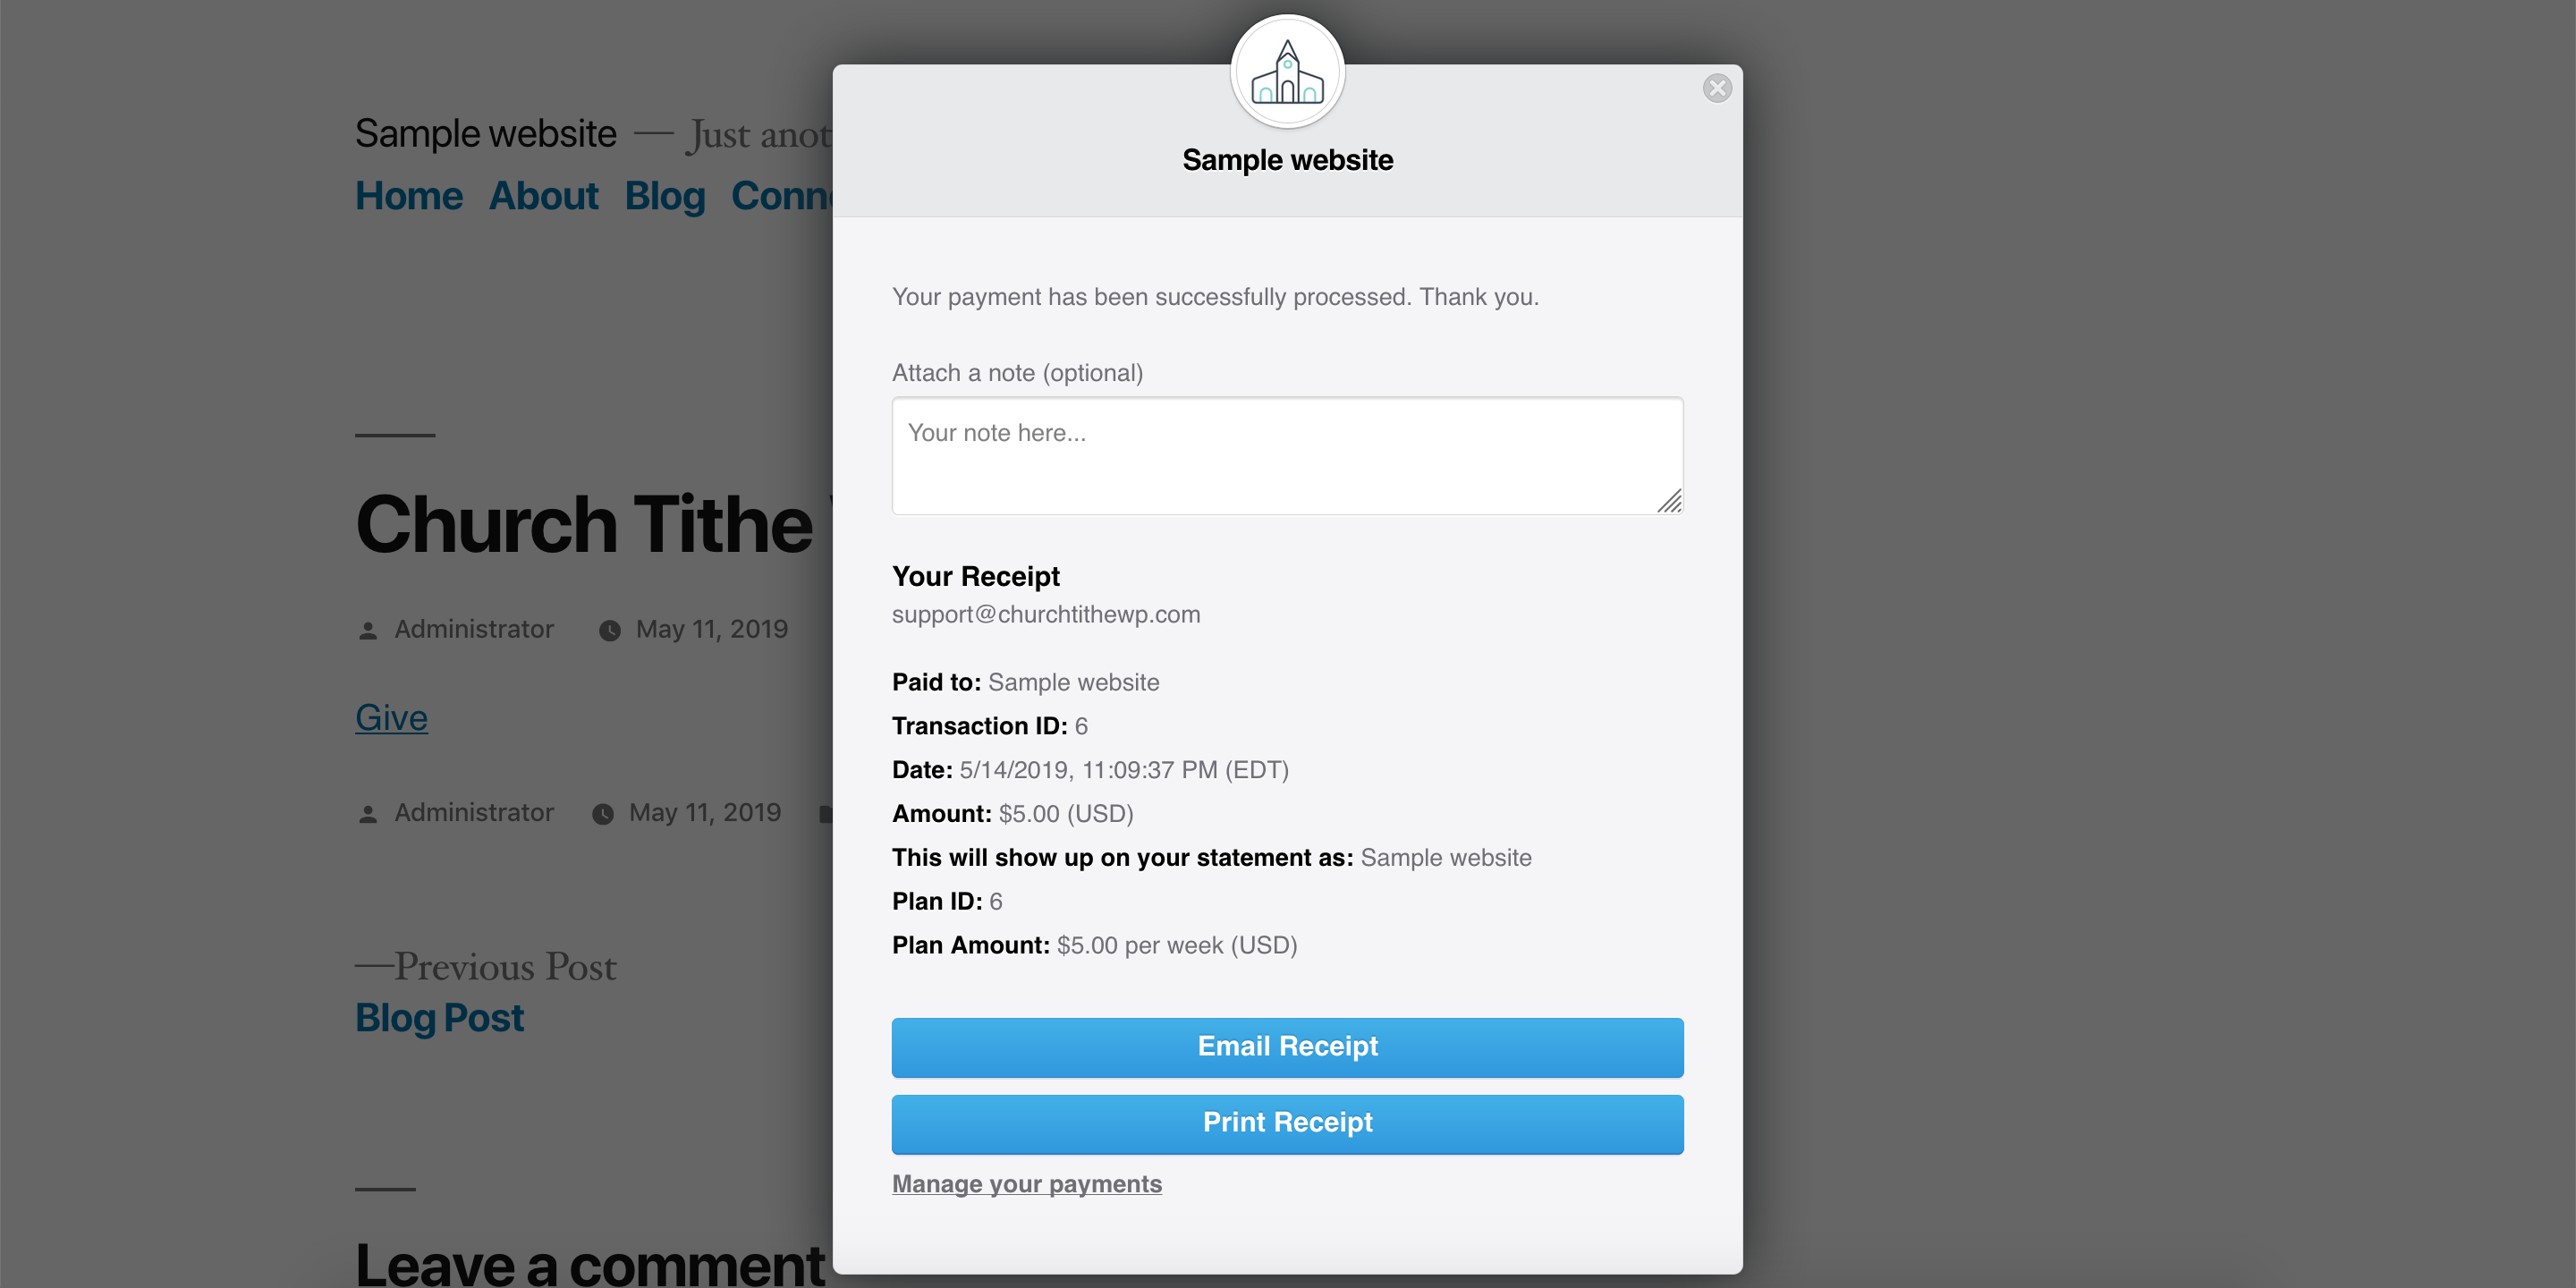The height and width of the screenshot is (1288, 2576).
Task: Click support@churchtithewp.com email address
Action: click(1046, 613)
